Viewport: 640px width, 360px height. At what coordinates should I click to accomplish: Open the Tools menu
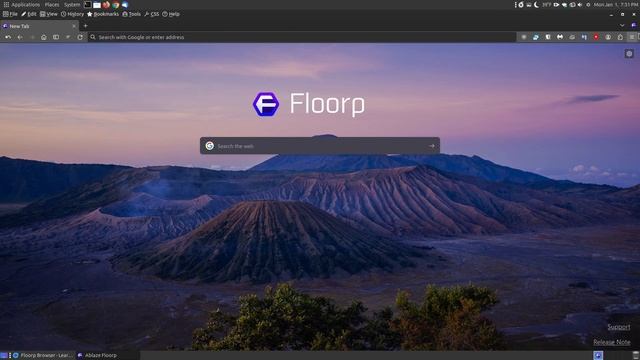pos(131,14)
